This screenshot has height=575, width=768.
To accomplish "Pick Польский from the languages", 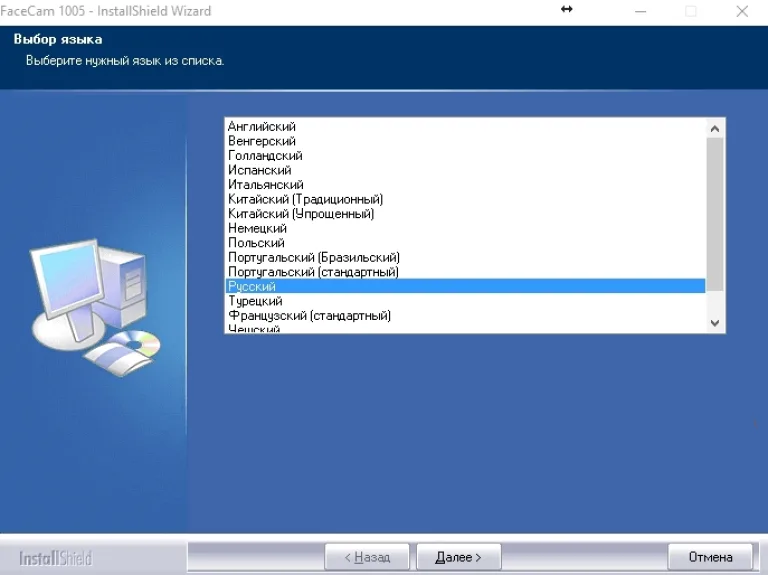I will click(x=465, y=243).
